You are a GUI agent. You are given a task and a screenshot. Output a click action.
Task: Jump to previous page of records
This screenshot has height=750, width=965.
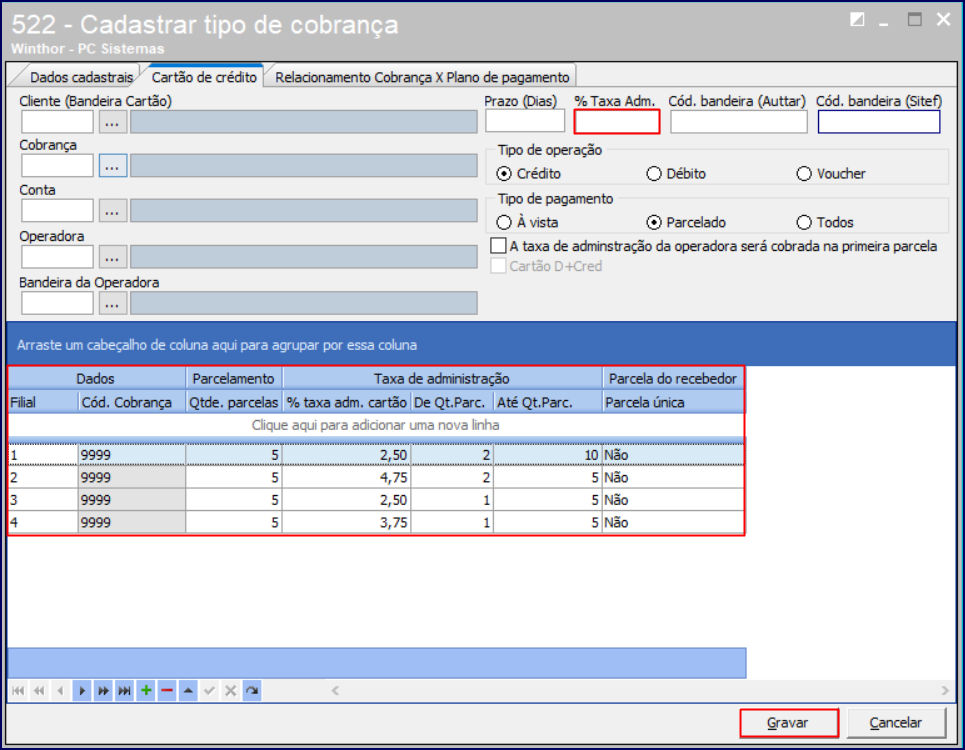pyautogui.click(x=39, y=691)
